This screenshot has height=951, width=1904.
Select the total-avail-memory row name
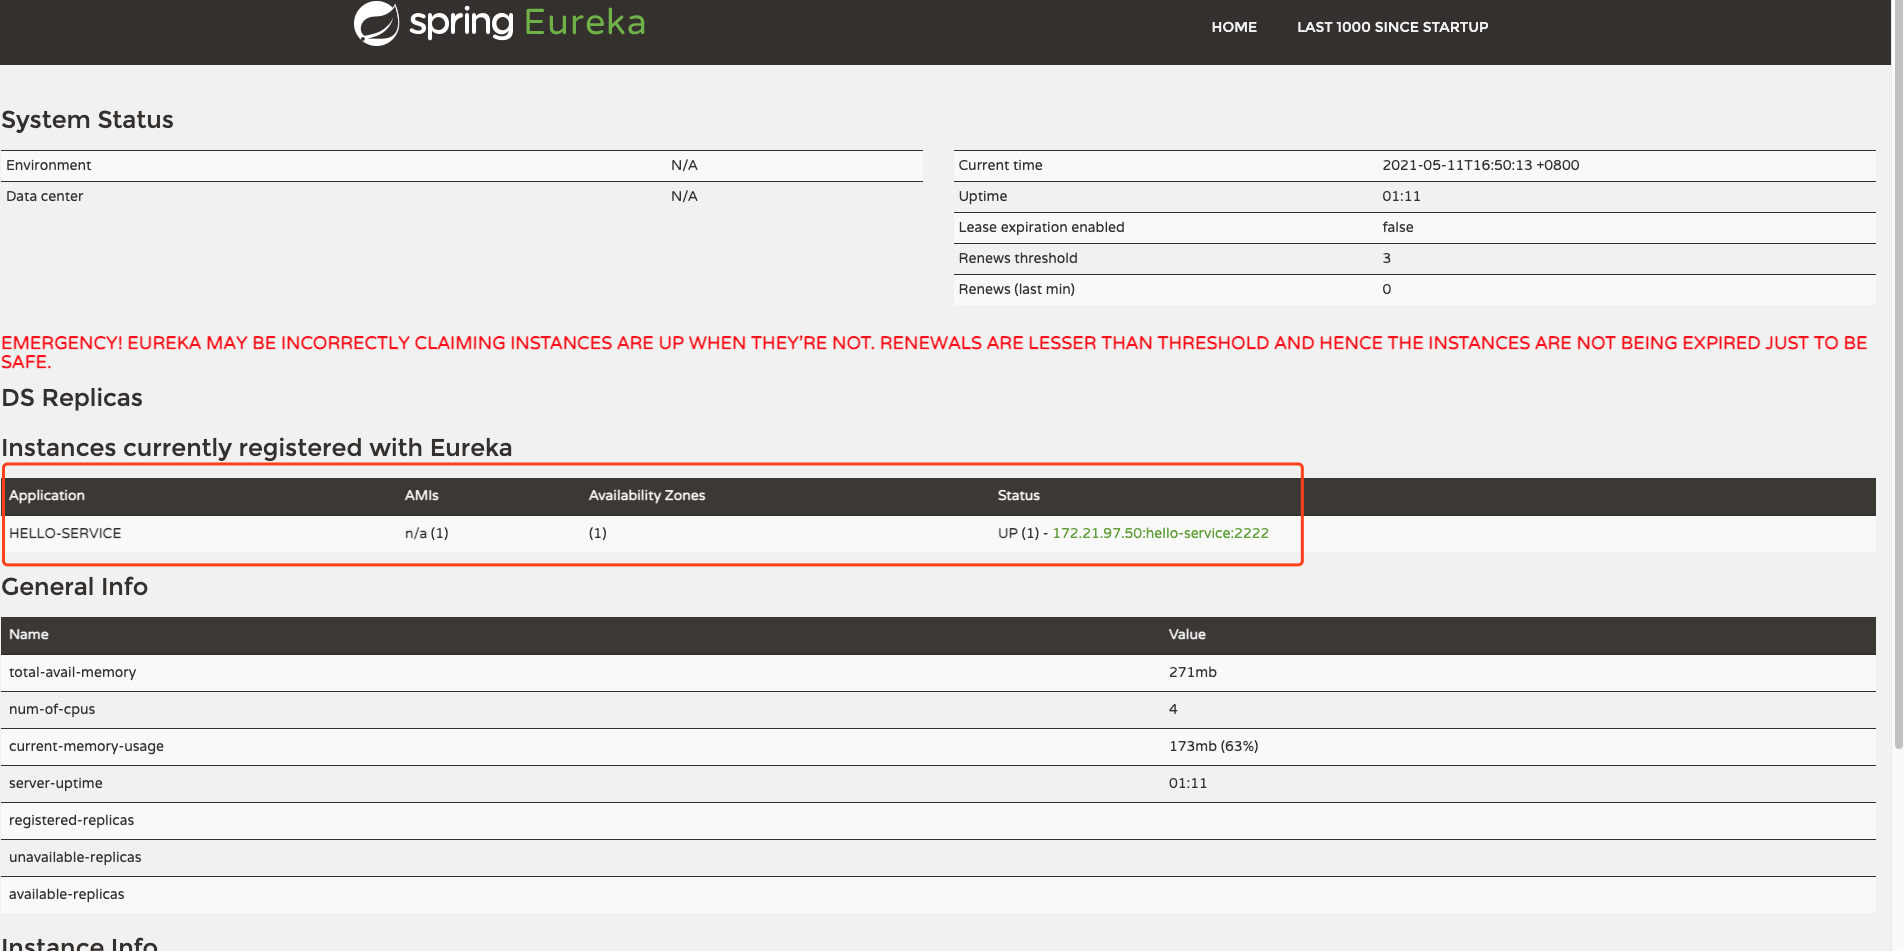click(72, 672)
